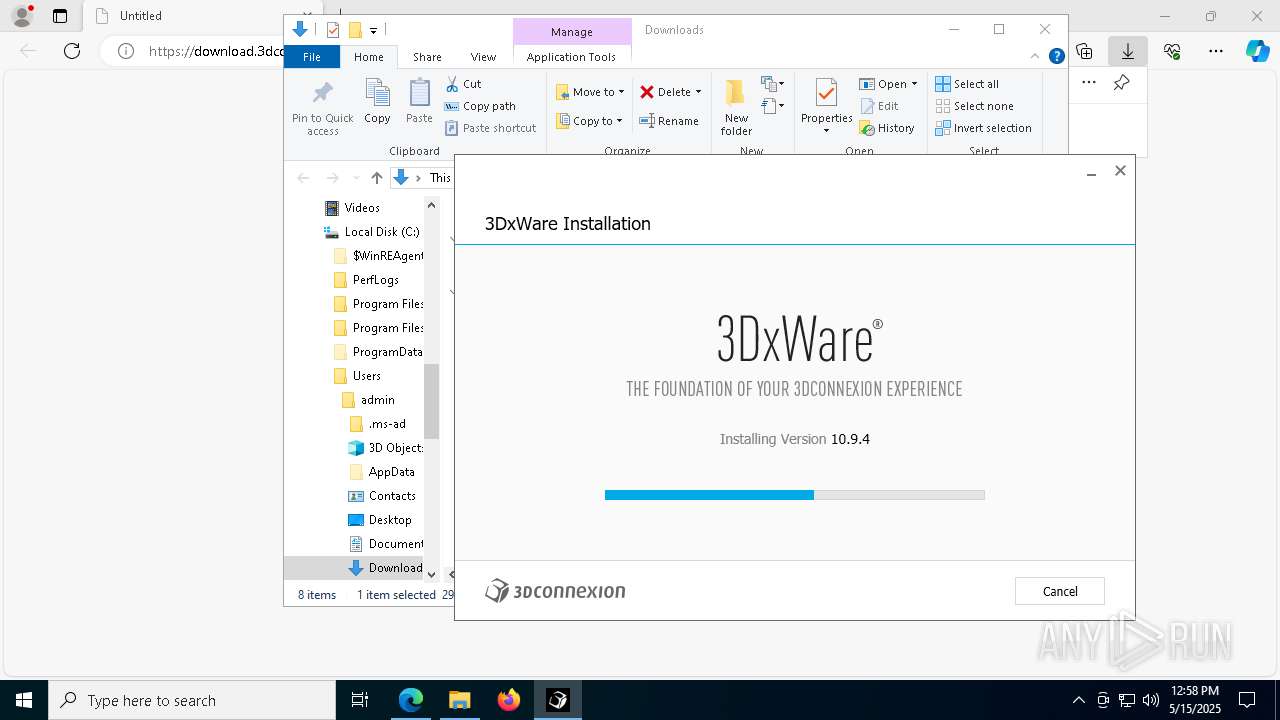1280x720 pixels.
Task: Click Paste shortcut in ribbon
Action: [490, 128]
